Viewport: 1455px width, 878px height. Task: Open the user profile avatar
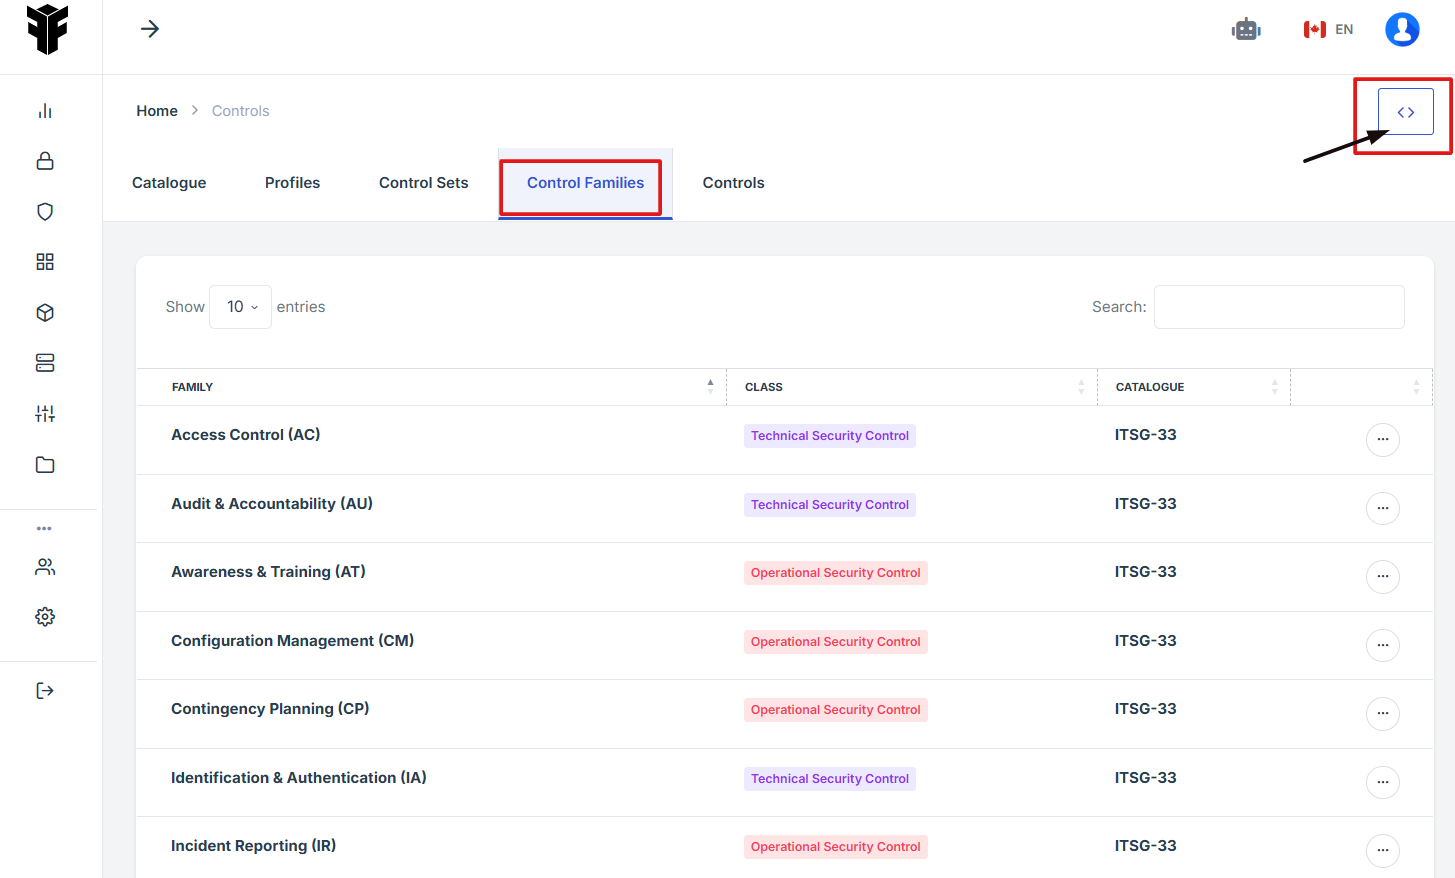[1402, 30]
